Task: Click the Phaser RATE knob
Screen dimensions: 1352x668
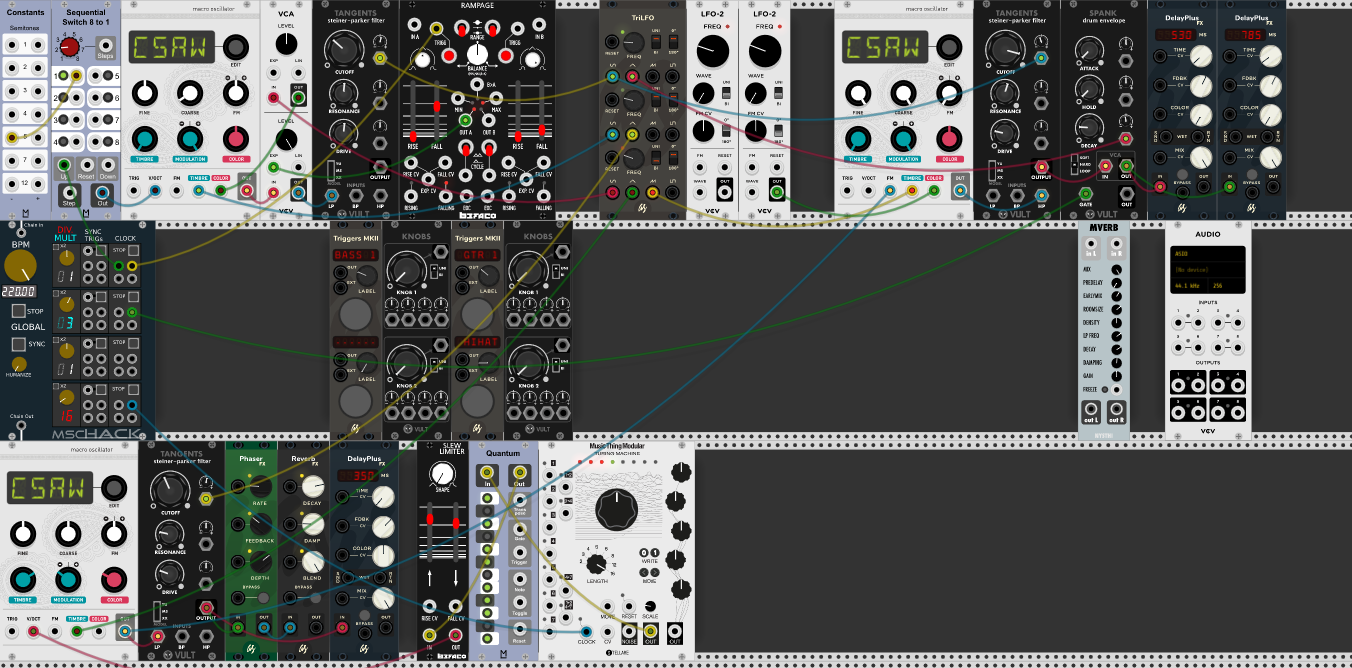Action: point(261,486)
